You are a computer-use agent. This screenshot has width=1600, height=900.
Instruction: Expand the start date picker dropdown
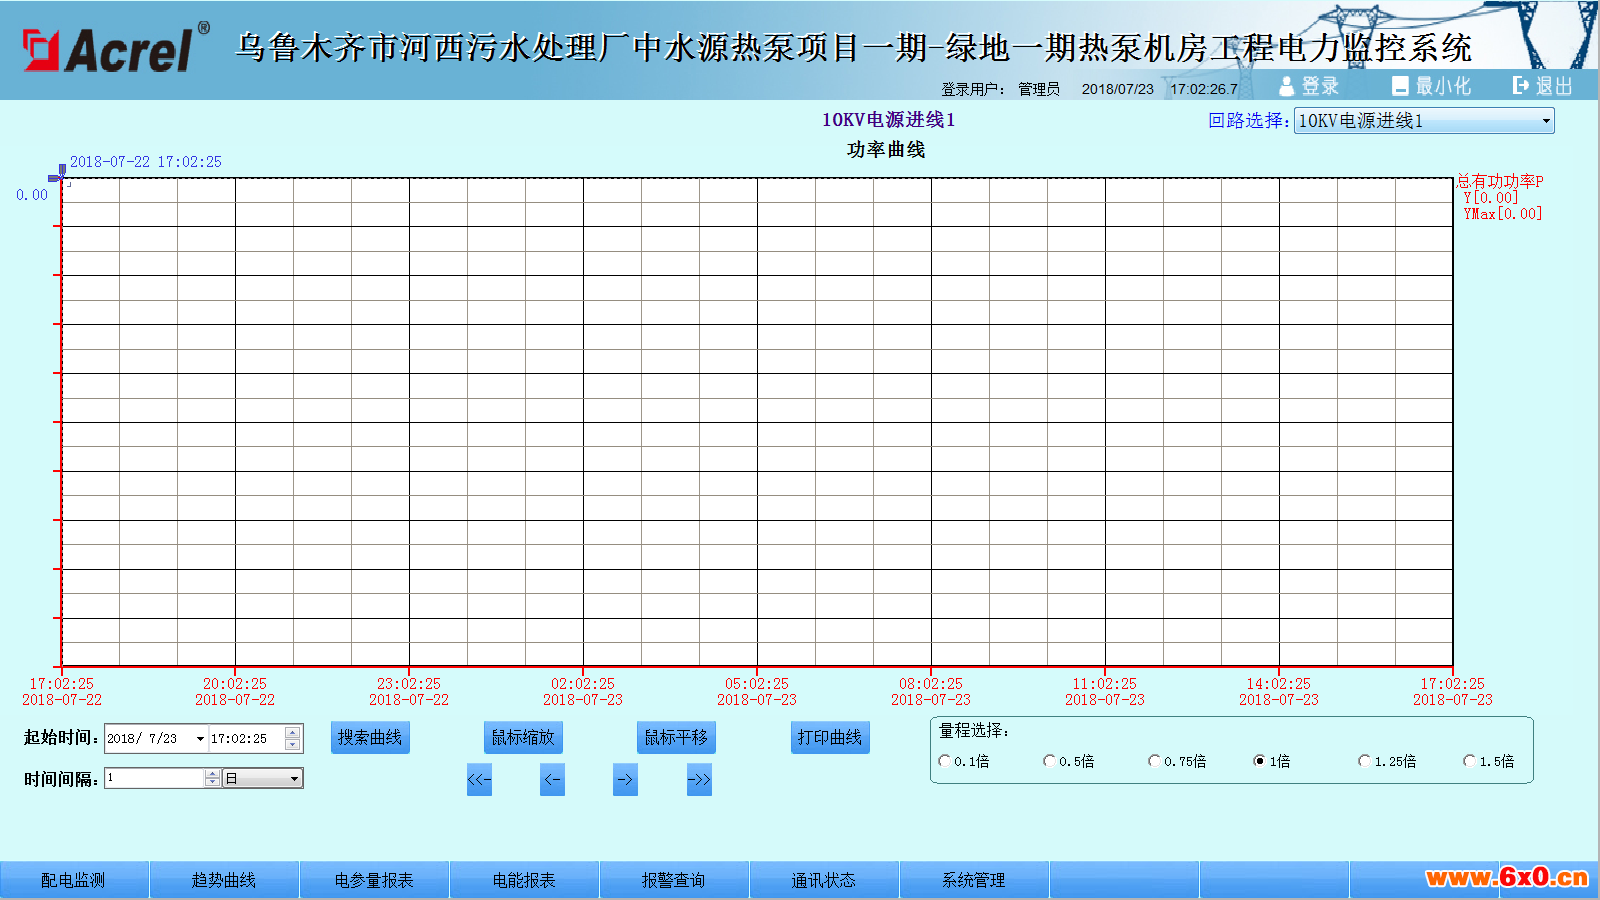click(200, 739)
